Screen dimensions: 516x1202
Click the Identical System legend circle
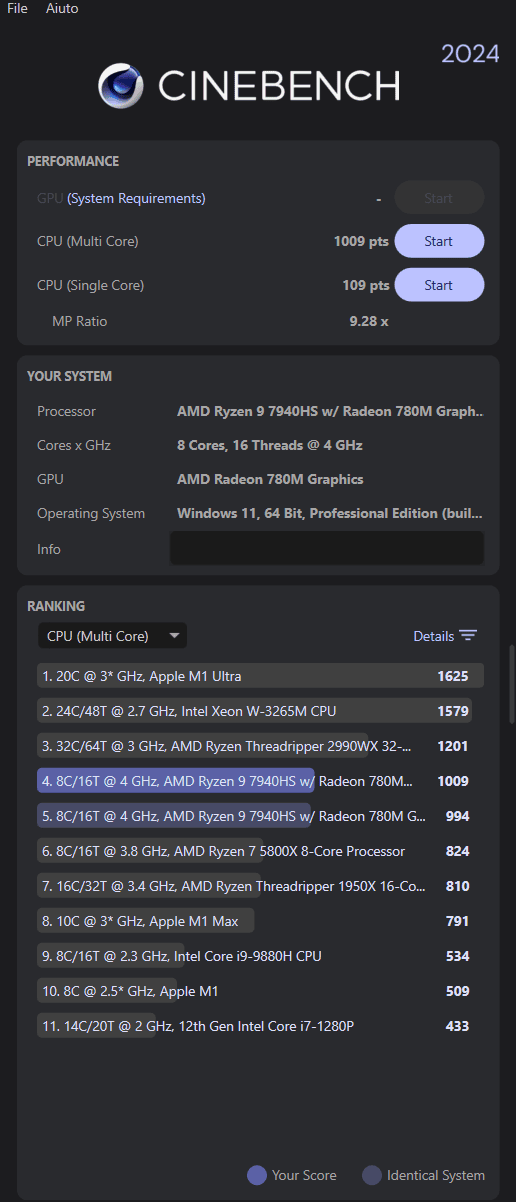[x=372, y=1175]
